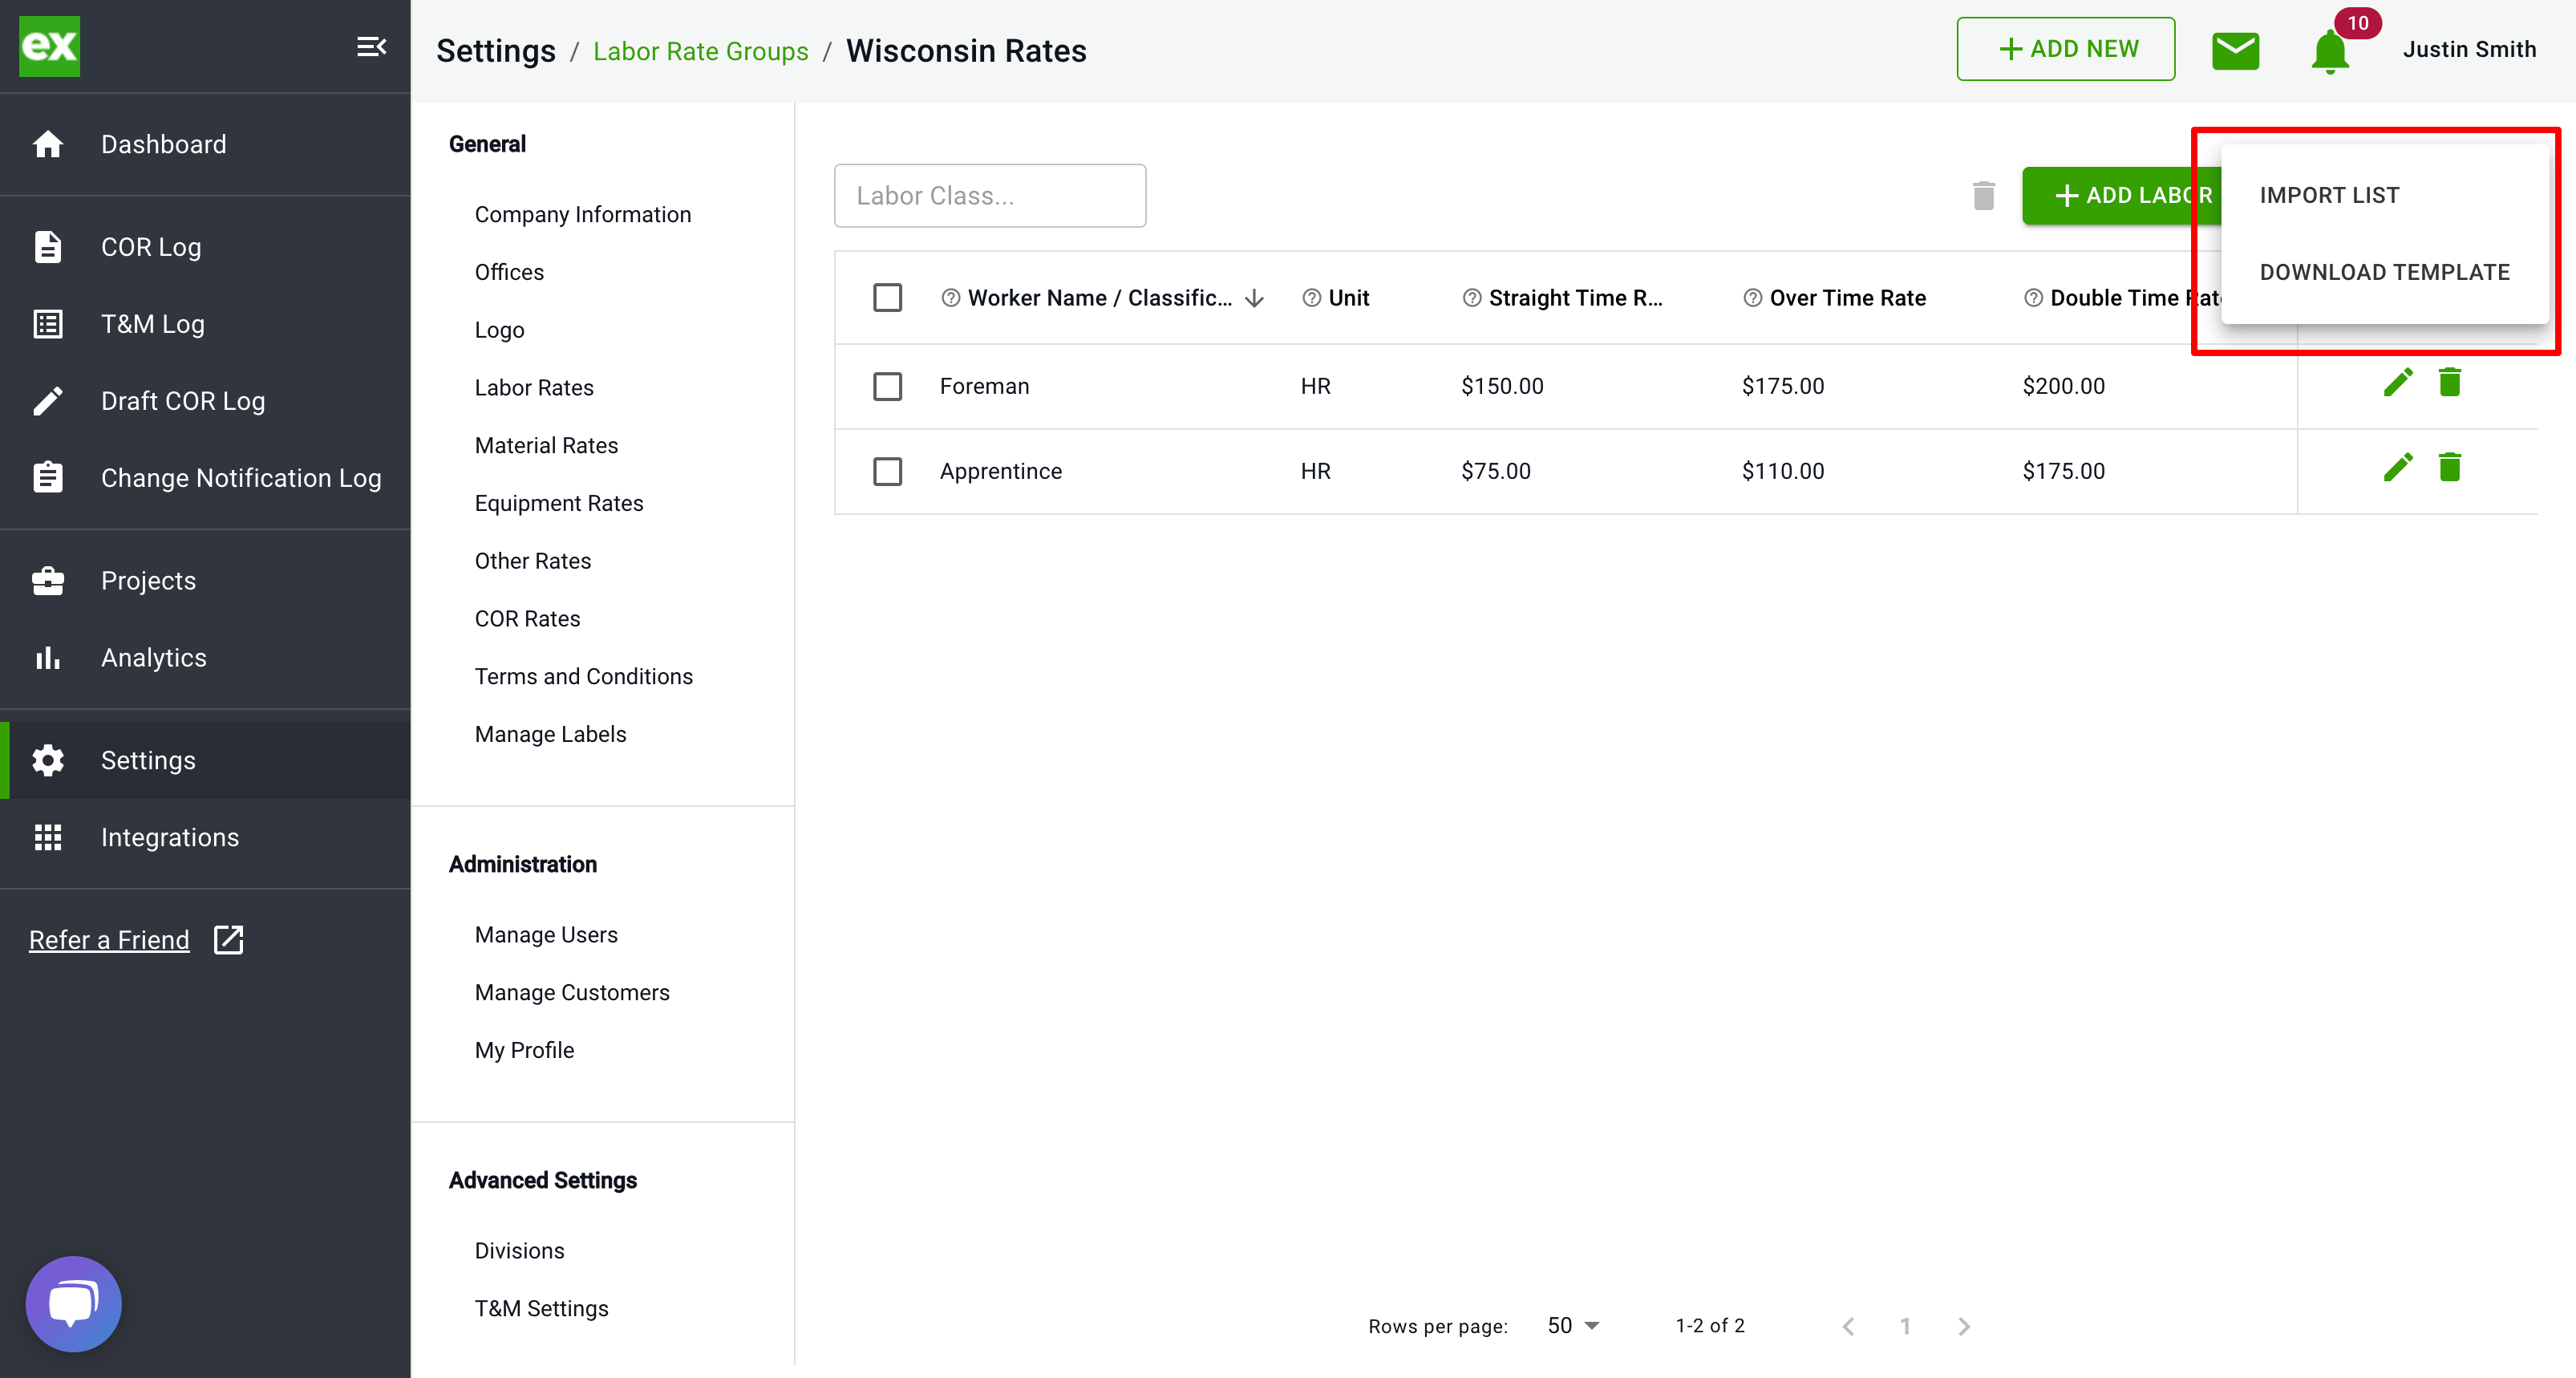Click the Straight Time Rate column header

click(x=1575, y=298)
